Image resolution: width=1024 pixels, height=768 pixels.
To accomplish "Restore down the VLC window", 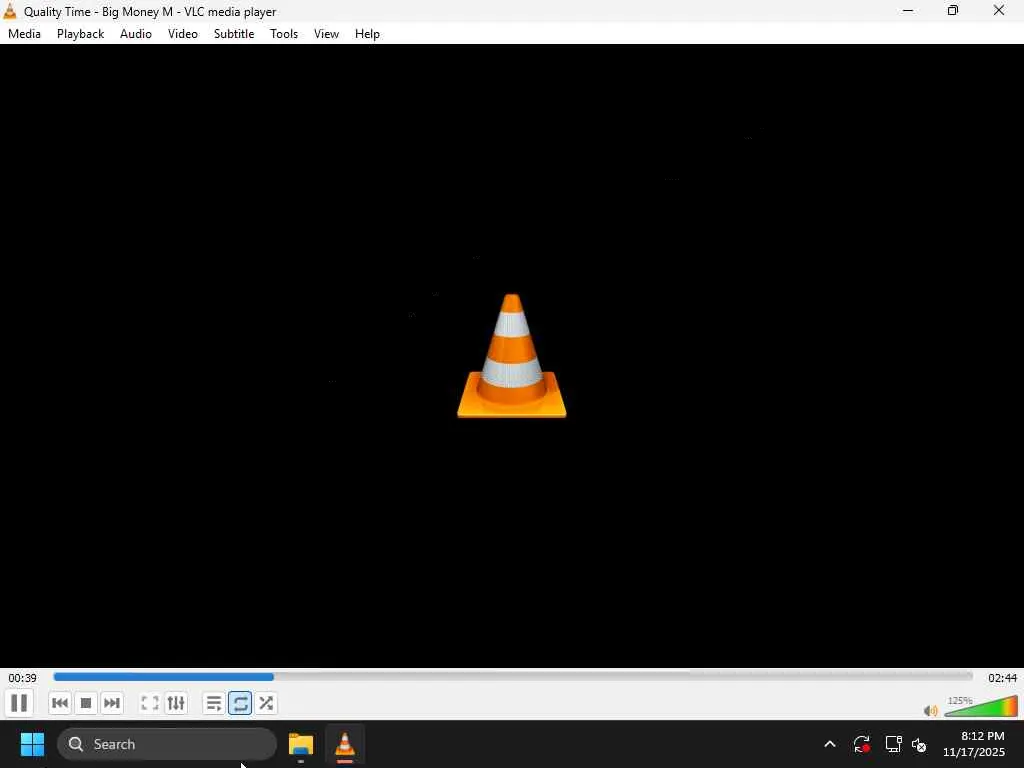I will point(953,11).
